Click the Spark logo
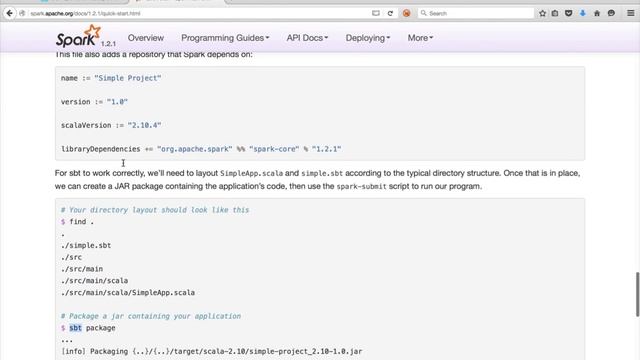This screenshot has width=640, height=360. click(x=78, y=36)
